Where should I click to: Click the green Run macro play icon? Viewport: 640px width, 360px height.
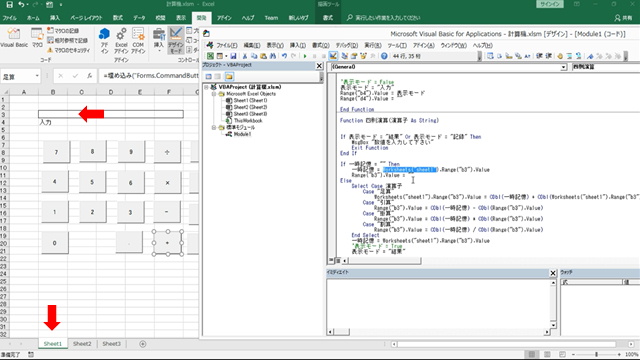(x=305, y=56)
